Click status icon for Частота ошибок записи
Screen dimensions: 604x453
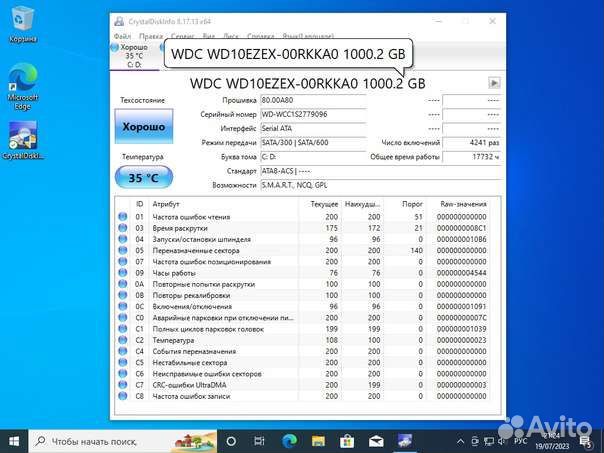123,396
